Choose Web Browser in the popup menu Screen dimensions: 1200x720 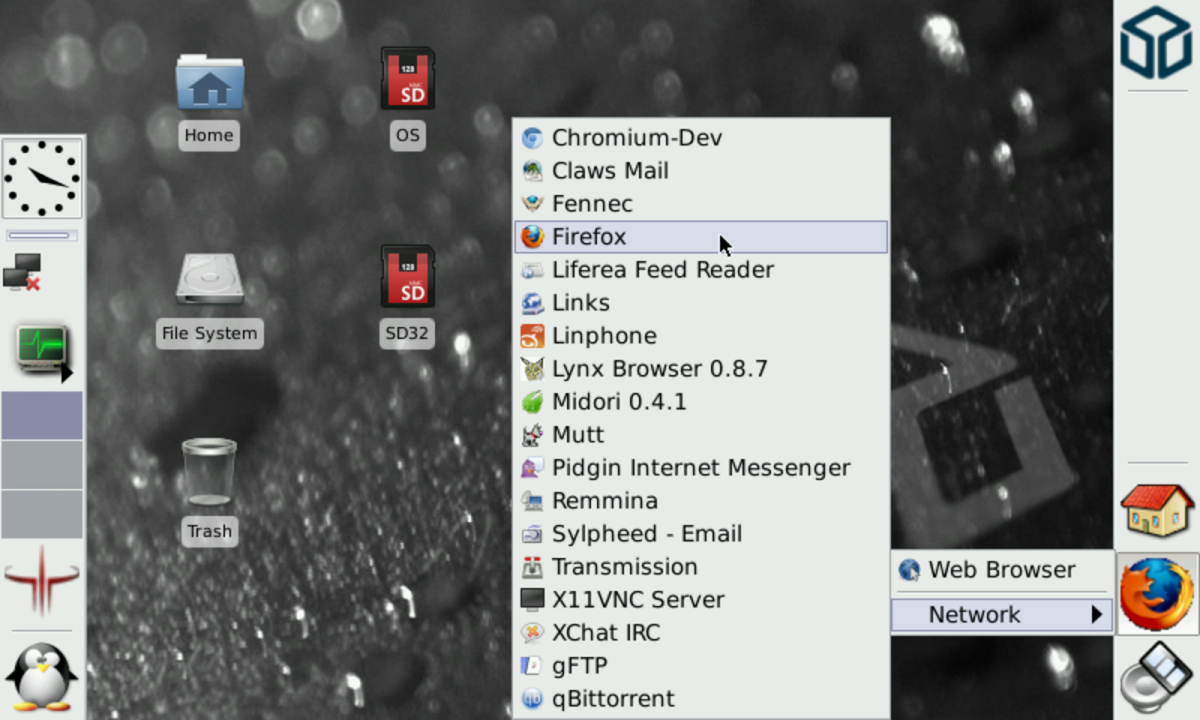click(x=1001, y=570)
